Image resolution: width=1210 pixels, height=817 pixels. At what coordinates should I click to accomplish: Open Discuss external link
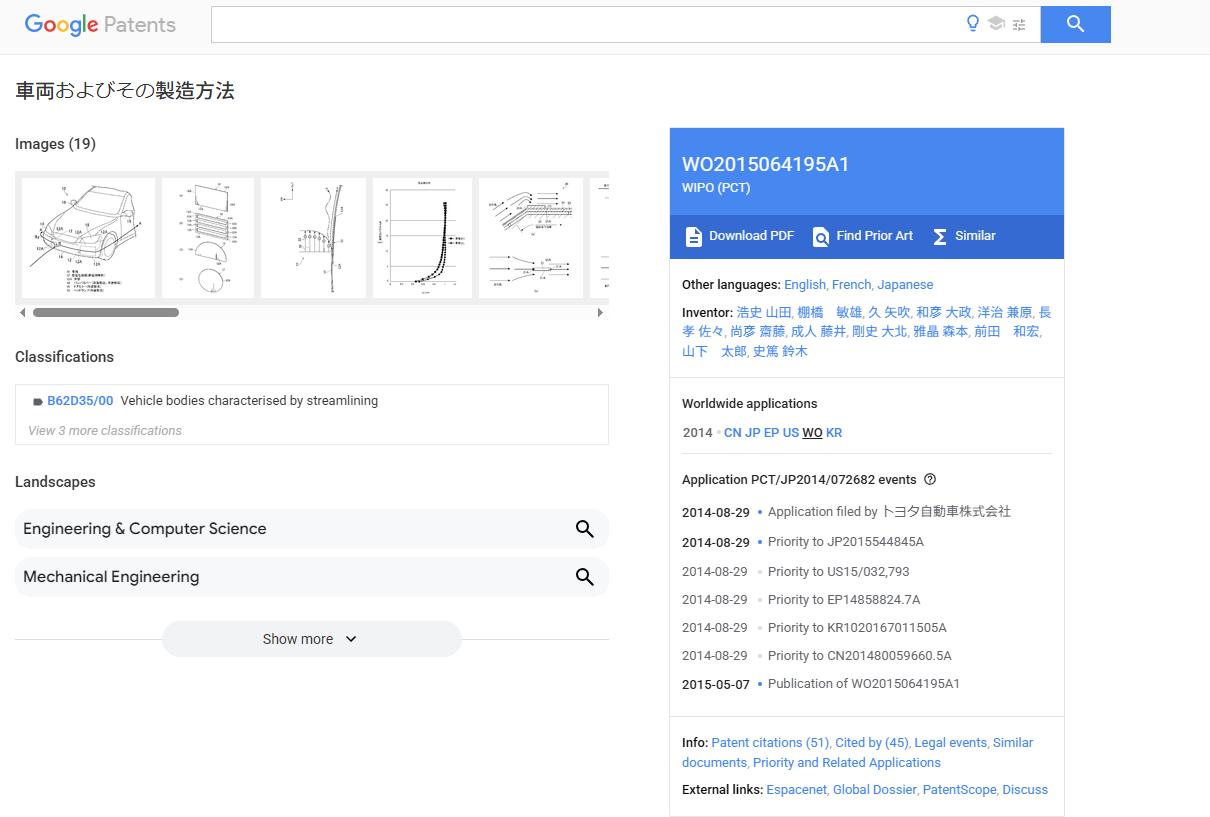[x=1025, y=790]
